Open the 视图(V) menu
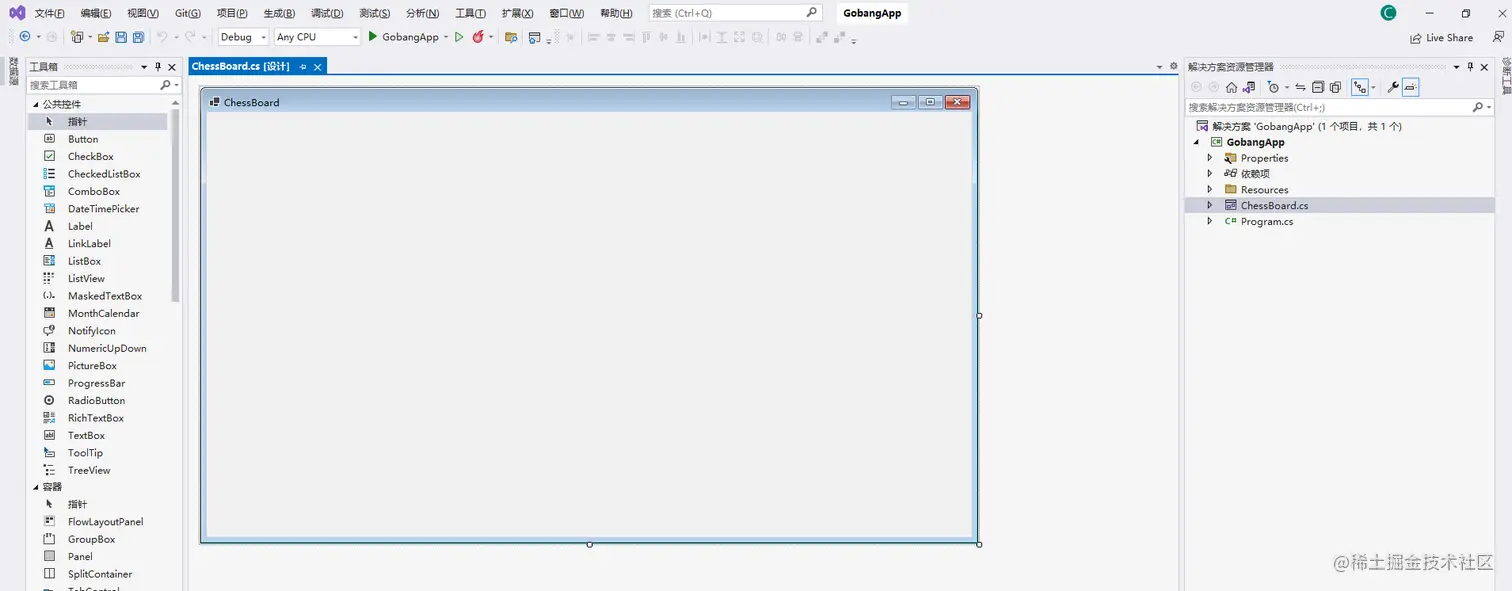The image size is (1512, 591). click(x=143, y=13)
